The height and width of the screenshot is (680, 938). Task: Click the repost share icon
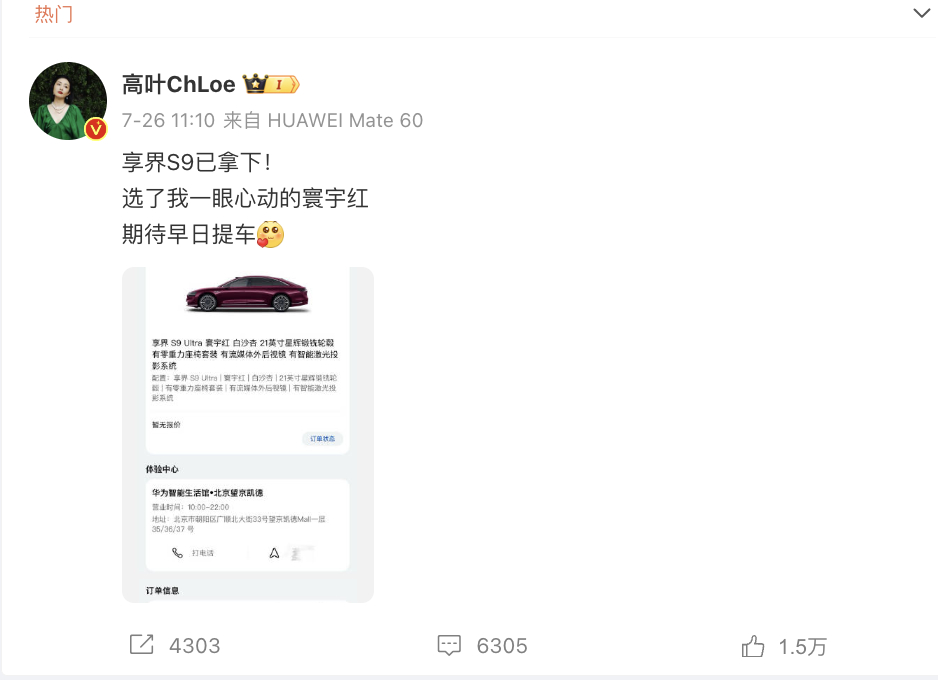(x=142, y=645)
